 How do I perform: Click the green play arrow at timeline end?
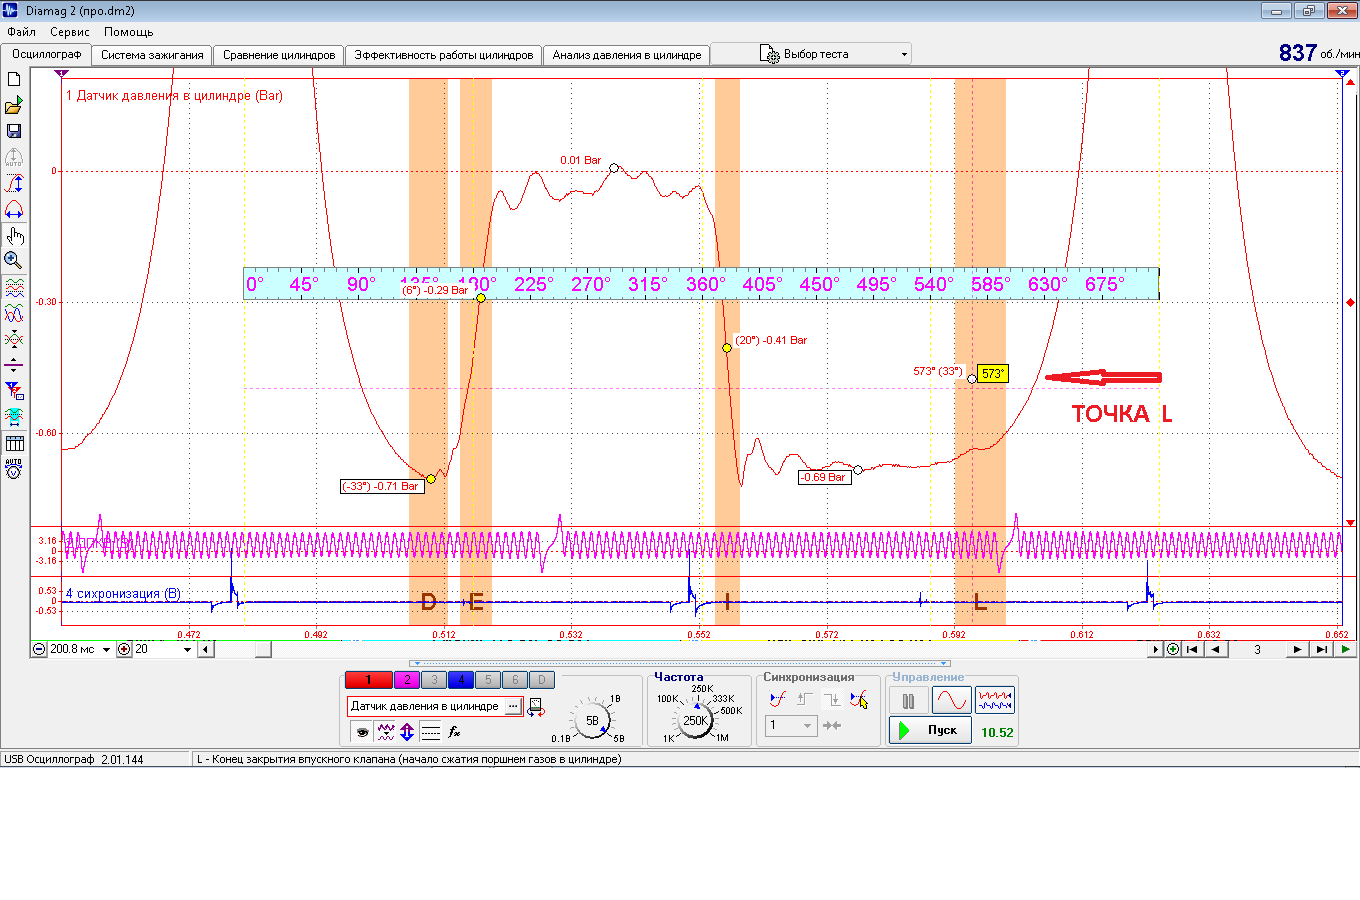(1346, 650)
